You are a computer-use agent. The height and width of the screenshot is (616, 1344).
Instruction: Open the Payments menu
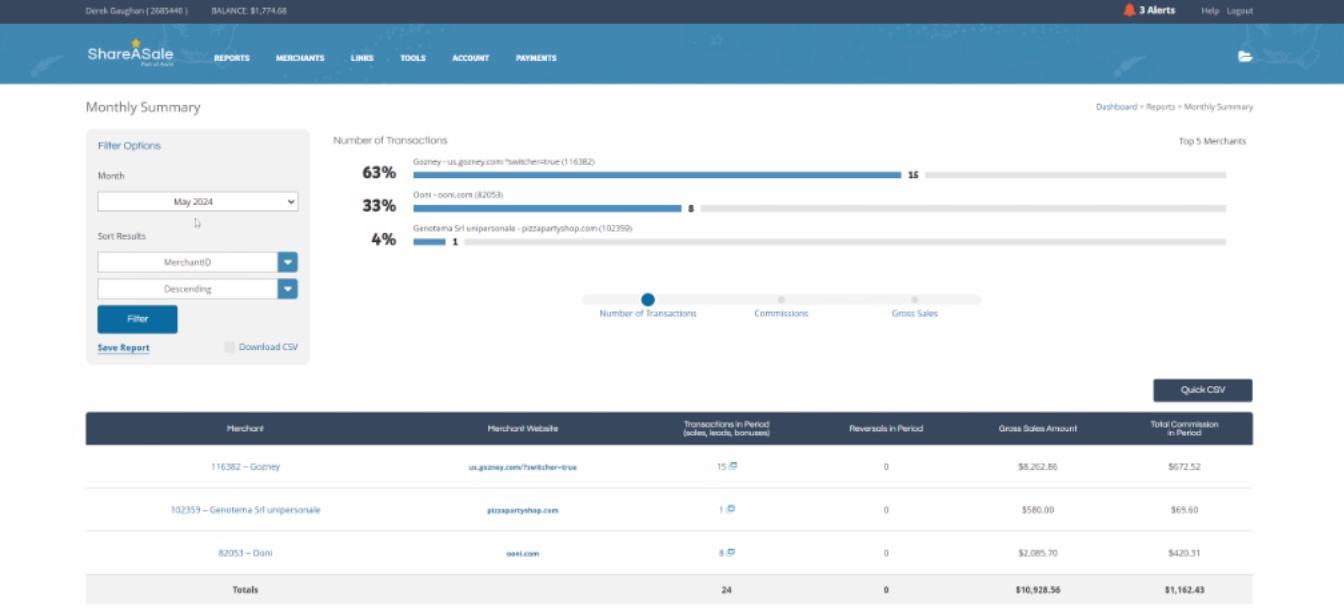pos(536,58)
